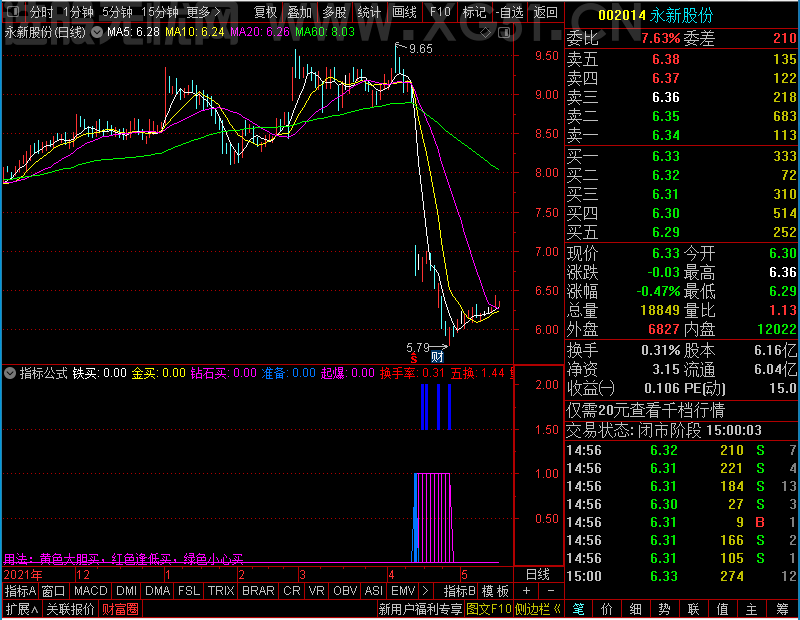Switch indicator to TRIX
Image resolution: width=800 pixels, height=620 pixels.
tap(221, 591)
